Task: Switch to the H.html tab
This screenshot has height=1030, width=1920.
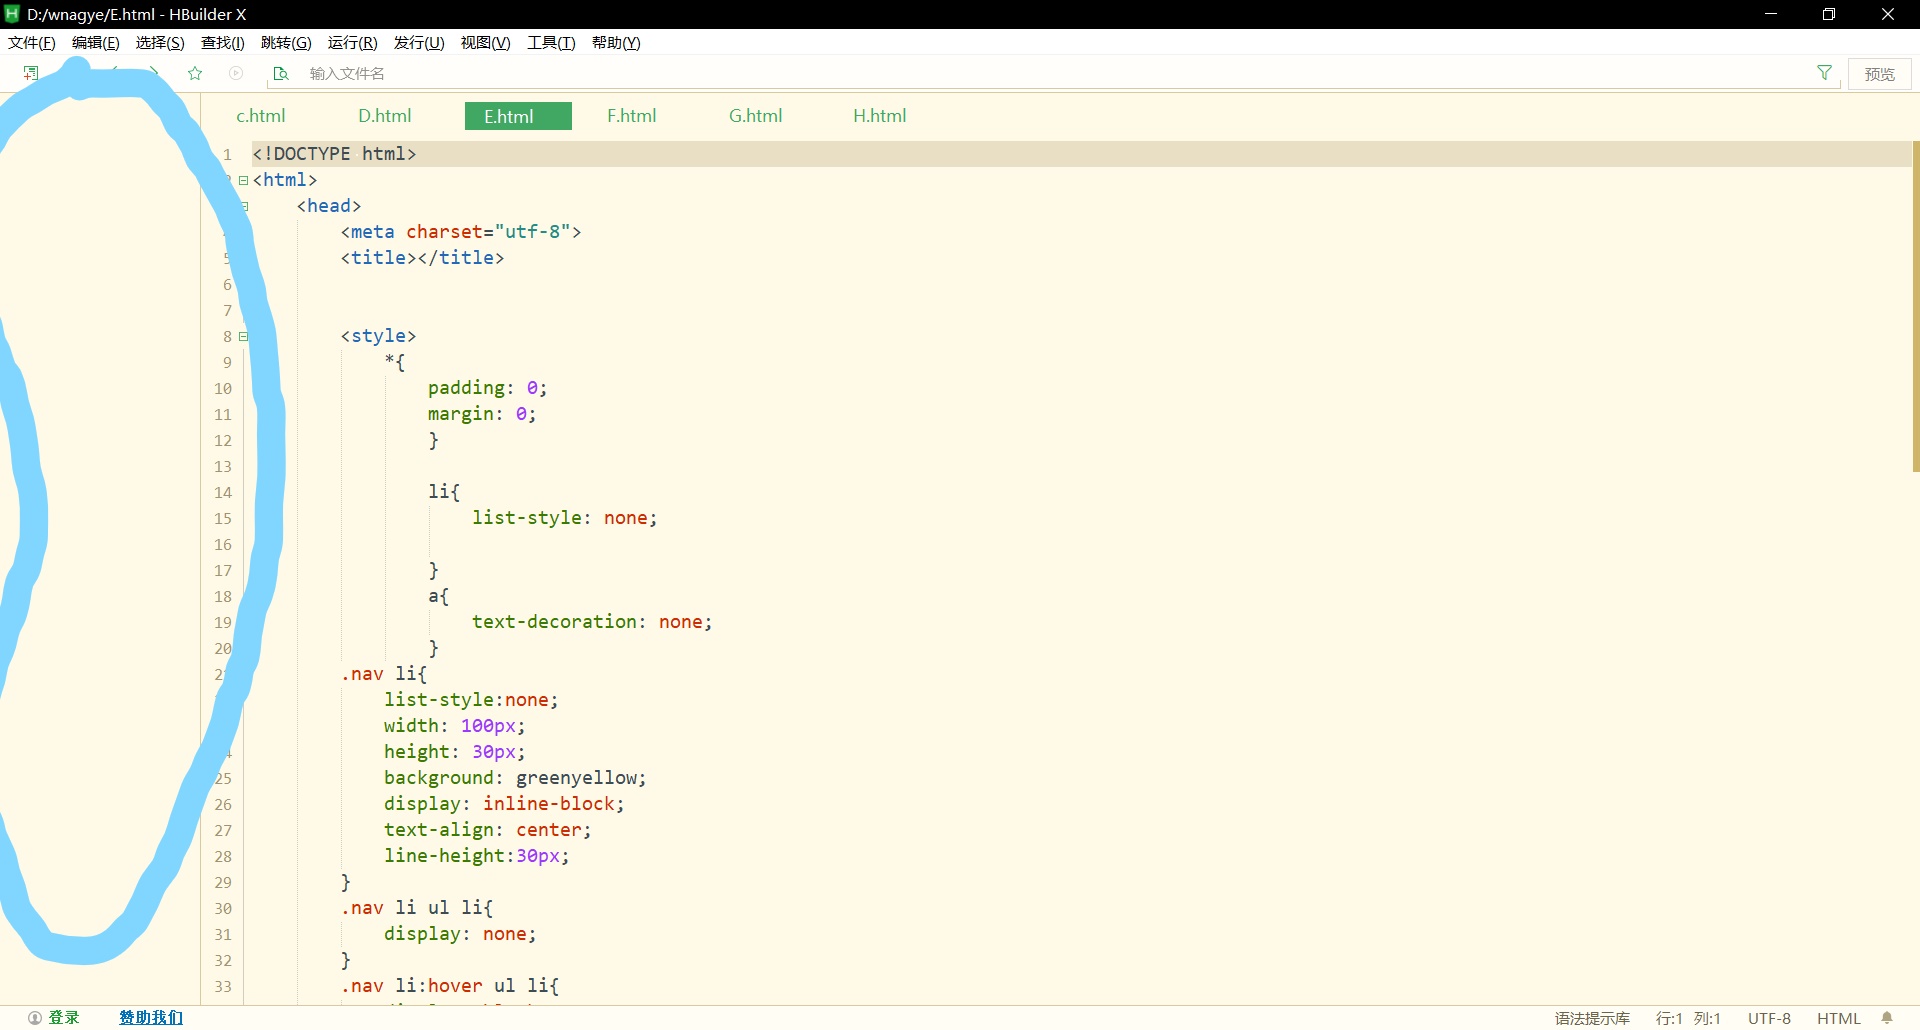Action: 880,116
